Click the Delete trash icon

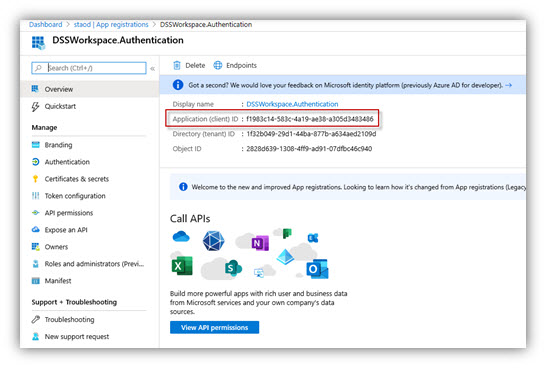point(177,65)
